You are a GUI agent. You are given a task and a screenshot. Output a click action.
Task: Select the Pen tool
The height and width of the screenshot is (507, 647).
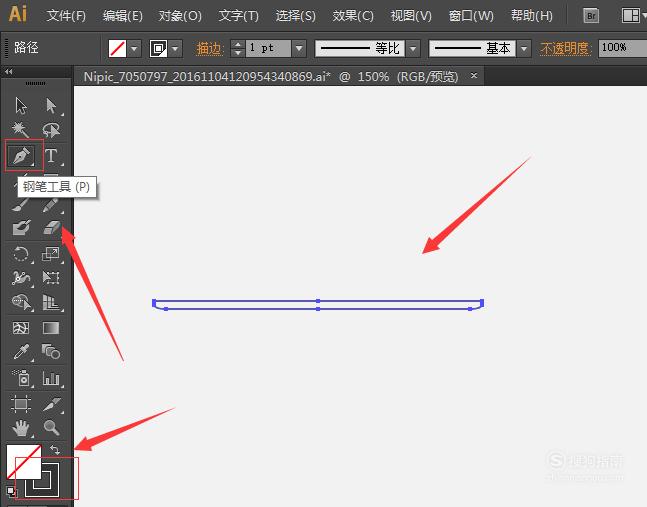pyautogui.click(x=21, y=156)
